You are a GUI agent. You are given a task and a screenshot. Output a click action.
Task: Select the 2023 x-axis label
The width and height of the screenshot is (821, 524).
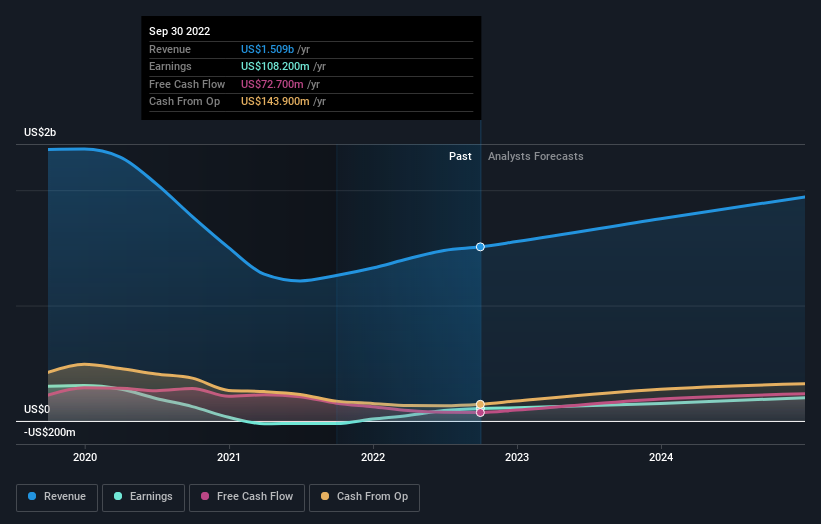[517, 457]
